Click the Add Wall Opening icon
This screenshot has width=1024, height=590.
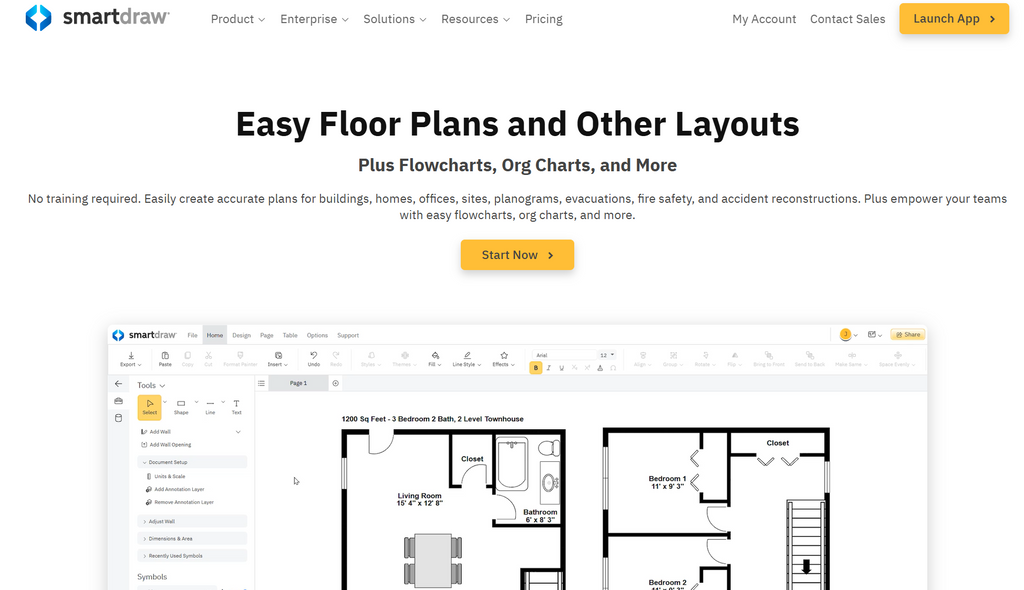point(143,445)
